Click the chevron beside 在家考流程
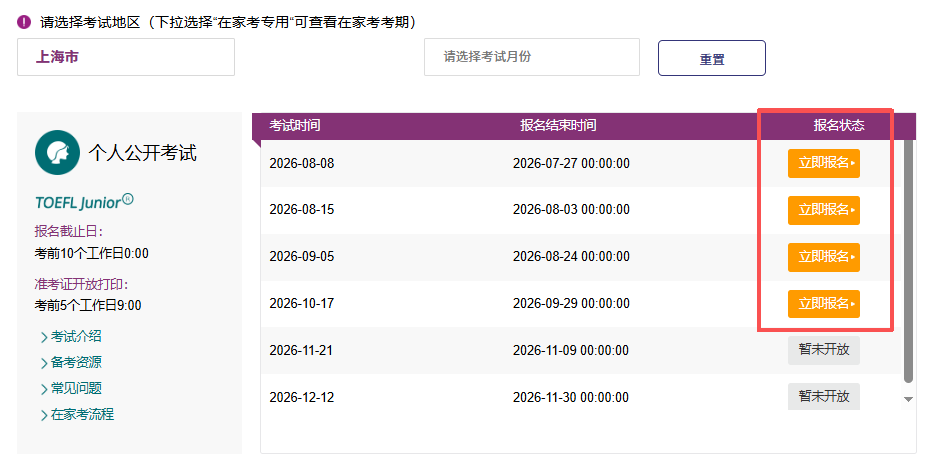This screenshot has width=947, height=468. 43,415
